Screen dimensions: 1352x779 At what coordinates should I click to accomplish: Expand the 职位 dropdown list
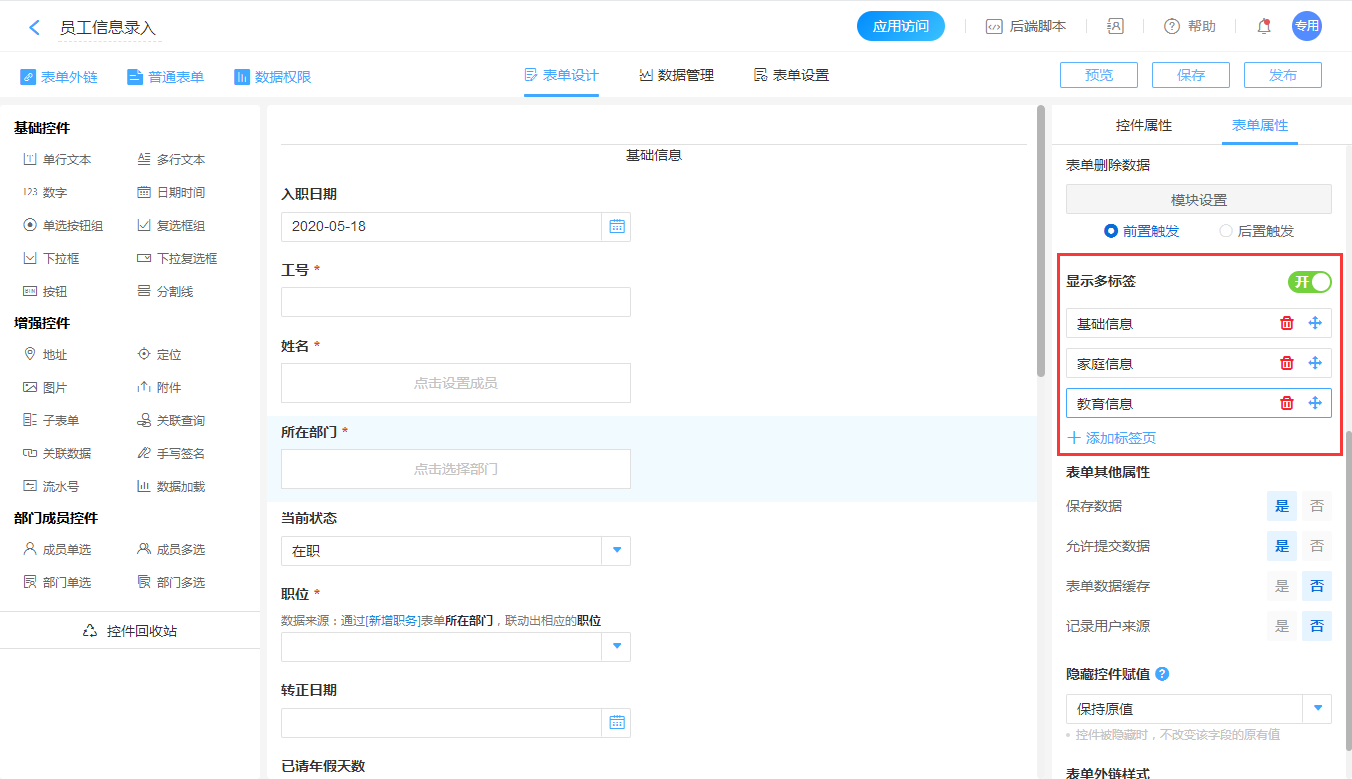coord(616,647)
